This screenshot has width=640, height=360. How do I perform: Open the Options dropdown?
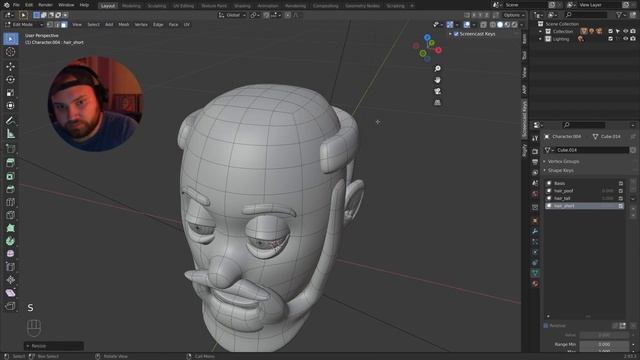(x=513, y=15)
